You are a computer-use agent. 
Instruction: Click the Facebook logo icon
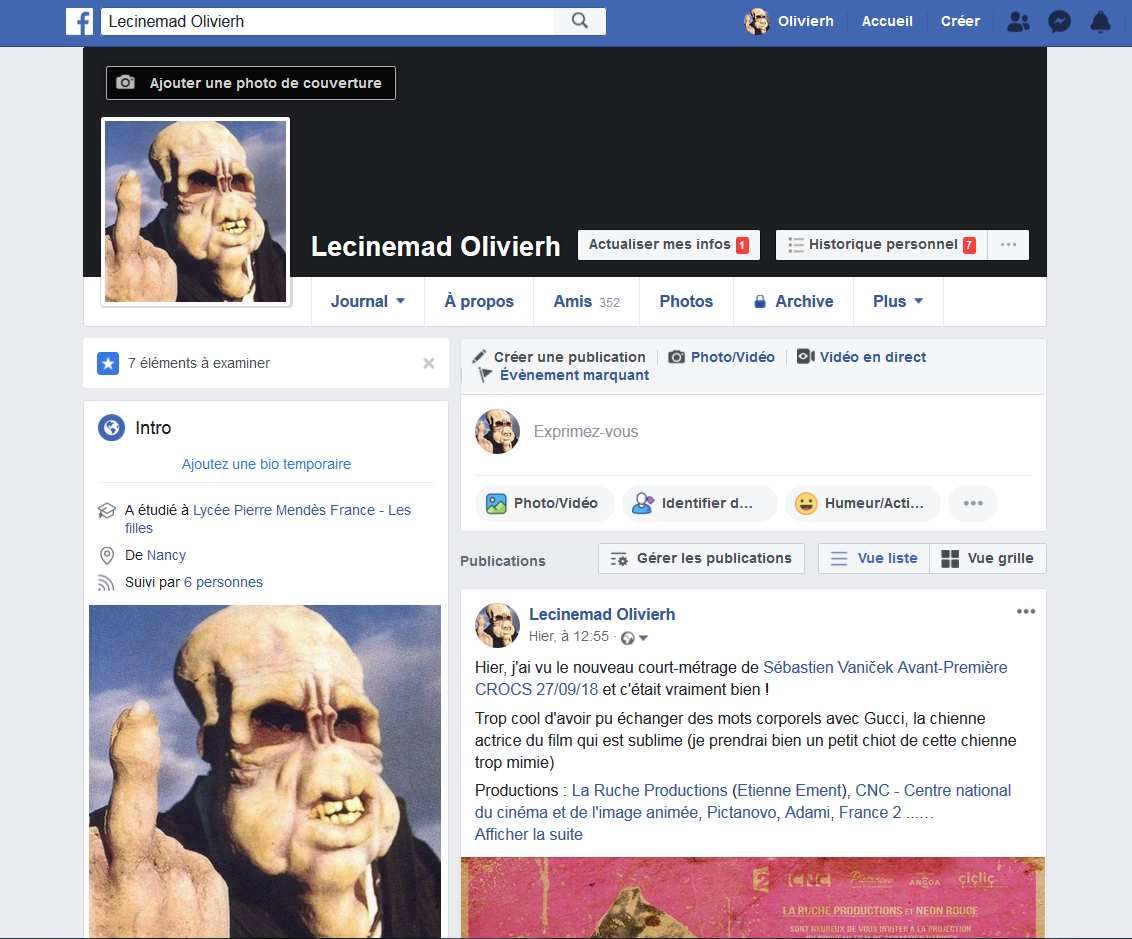[x=80, y=21]
